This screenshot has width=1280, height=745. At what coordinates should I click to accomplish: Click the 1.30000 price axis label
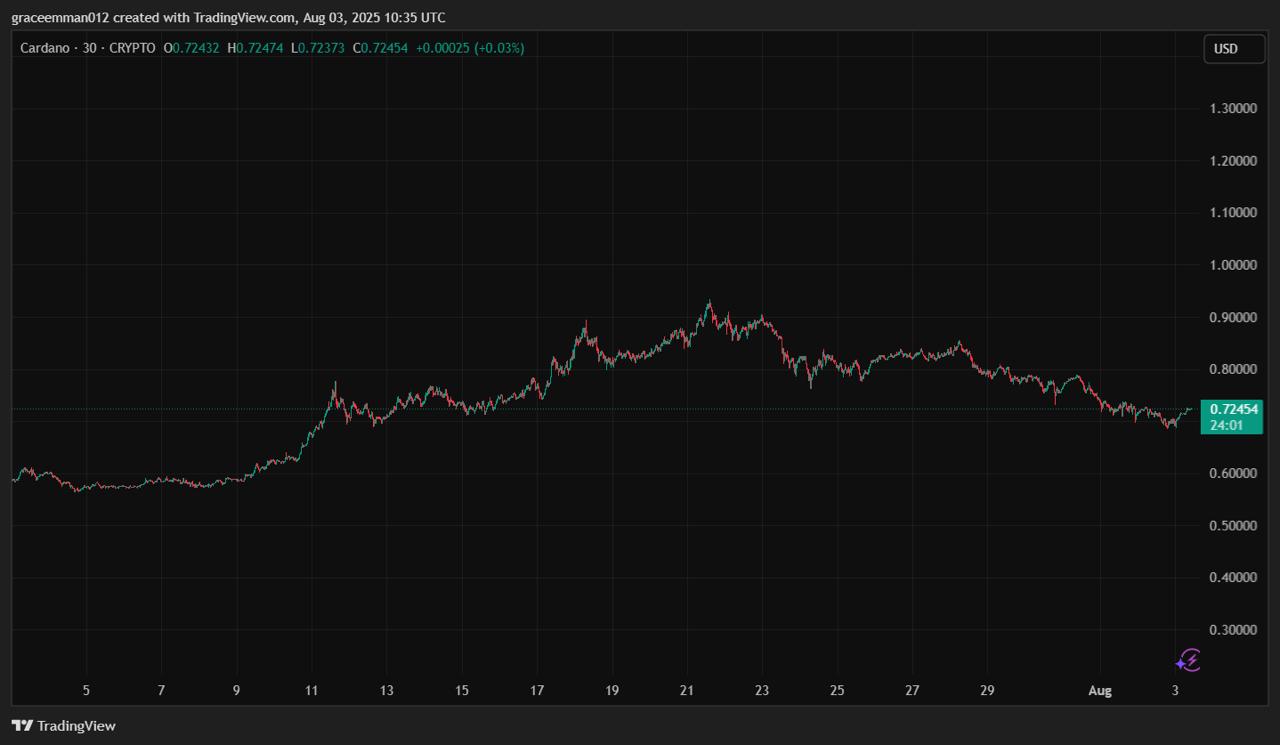point(1232,109)
